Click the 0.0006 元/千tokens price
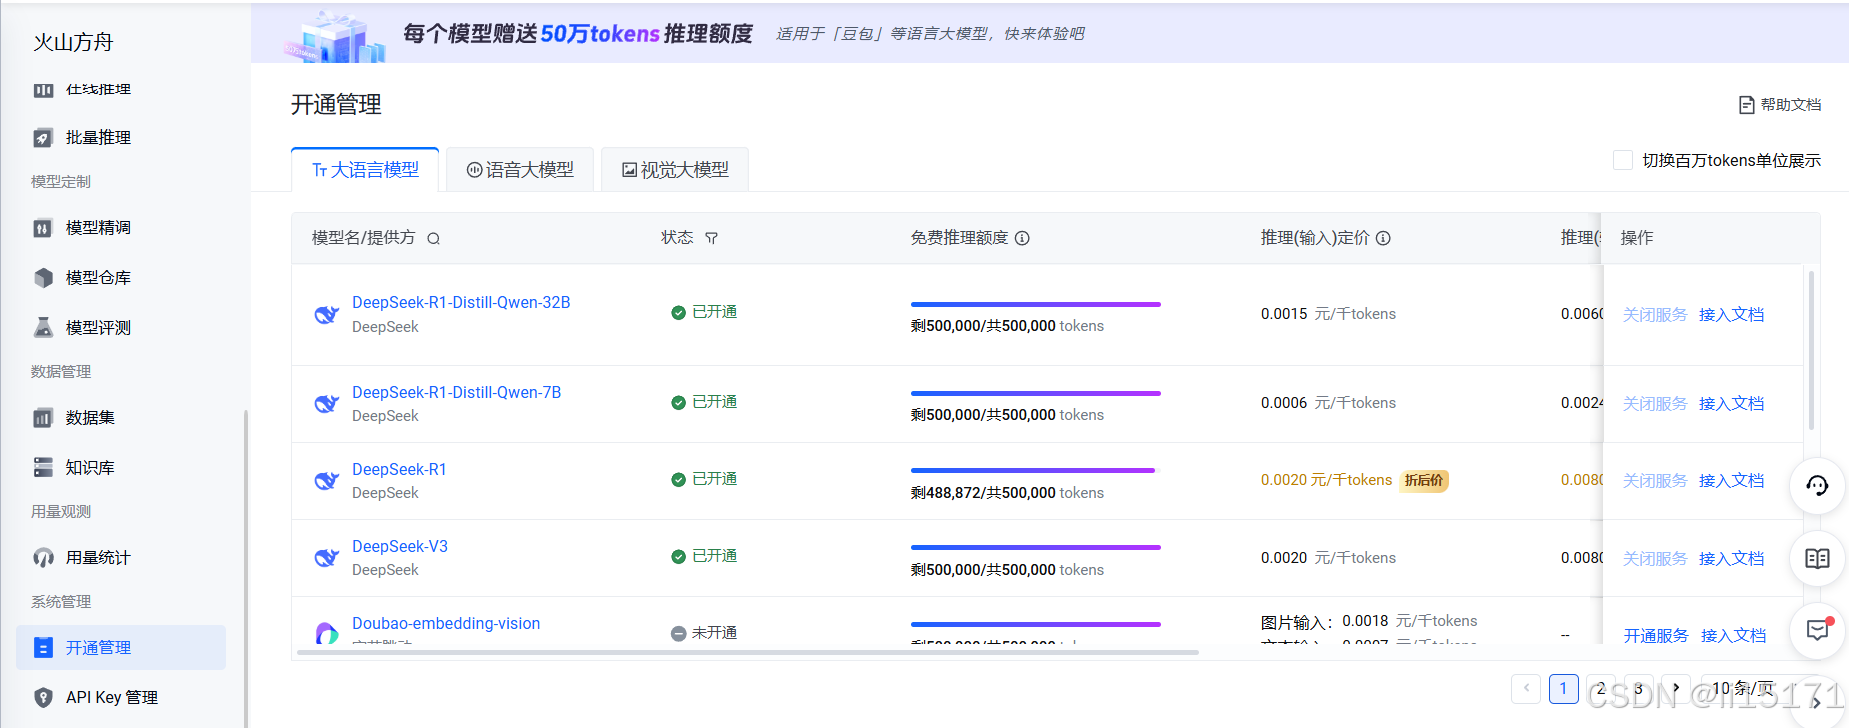The image size is (1849, 728). [1328, 403]
